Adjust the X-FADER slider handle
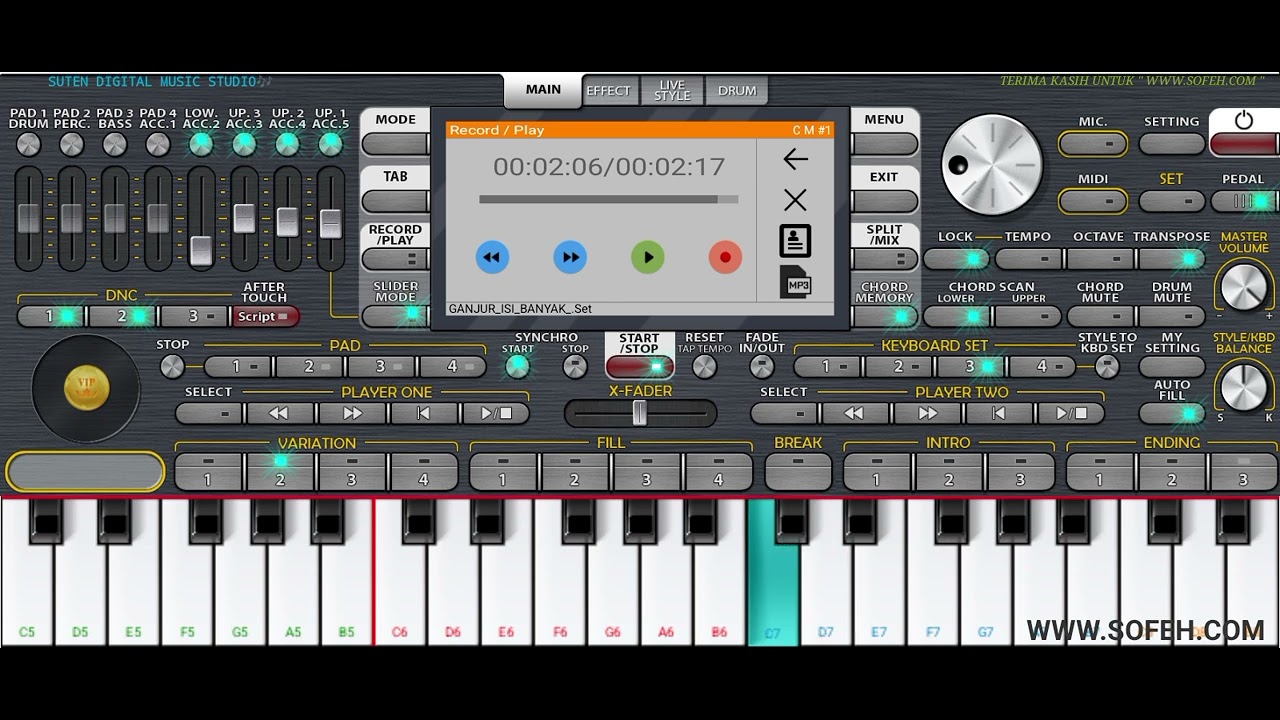The image size is (1280, 720). coord(639,413)
